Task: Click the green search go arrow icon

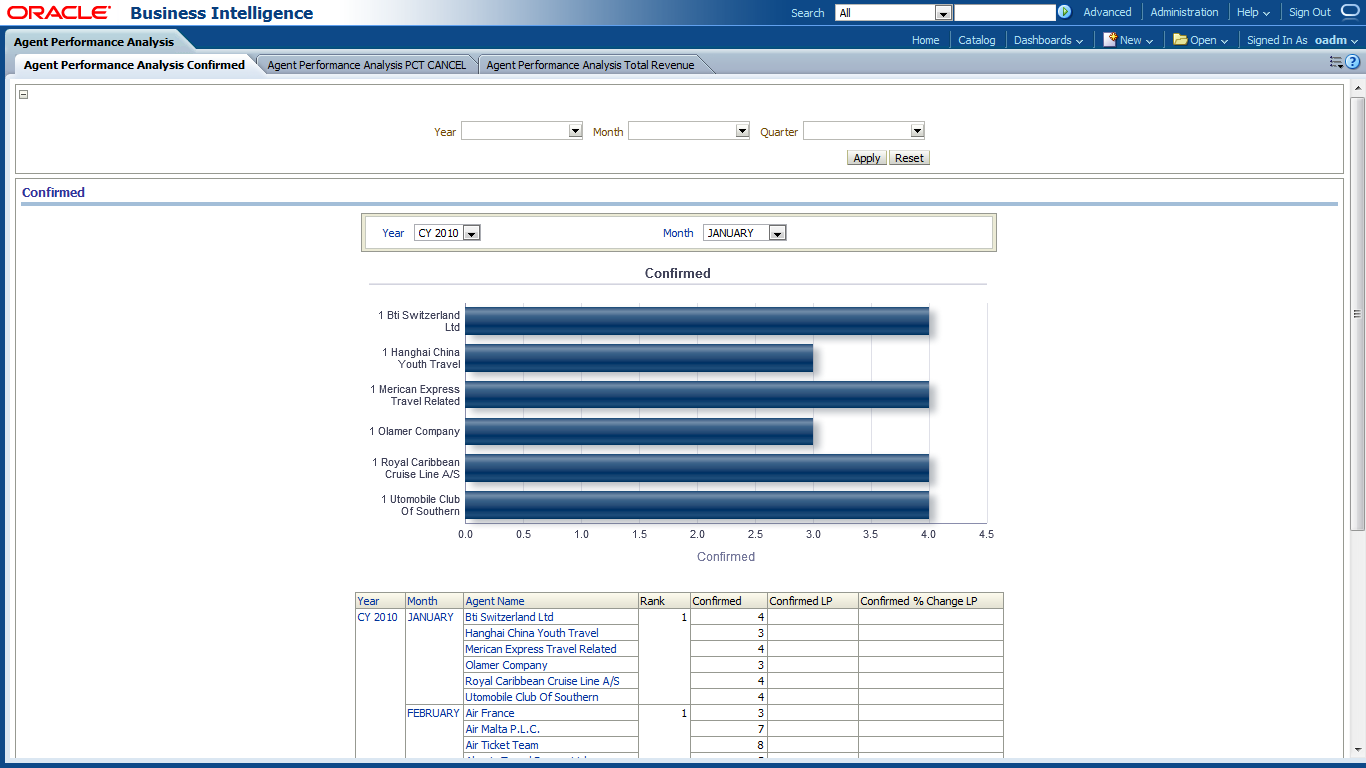Action: (x=1064, y=12)
